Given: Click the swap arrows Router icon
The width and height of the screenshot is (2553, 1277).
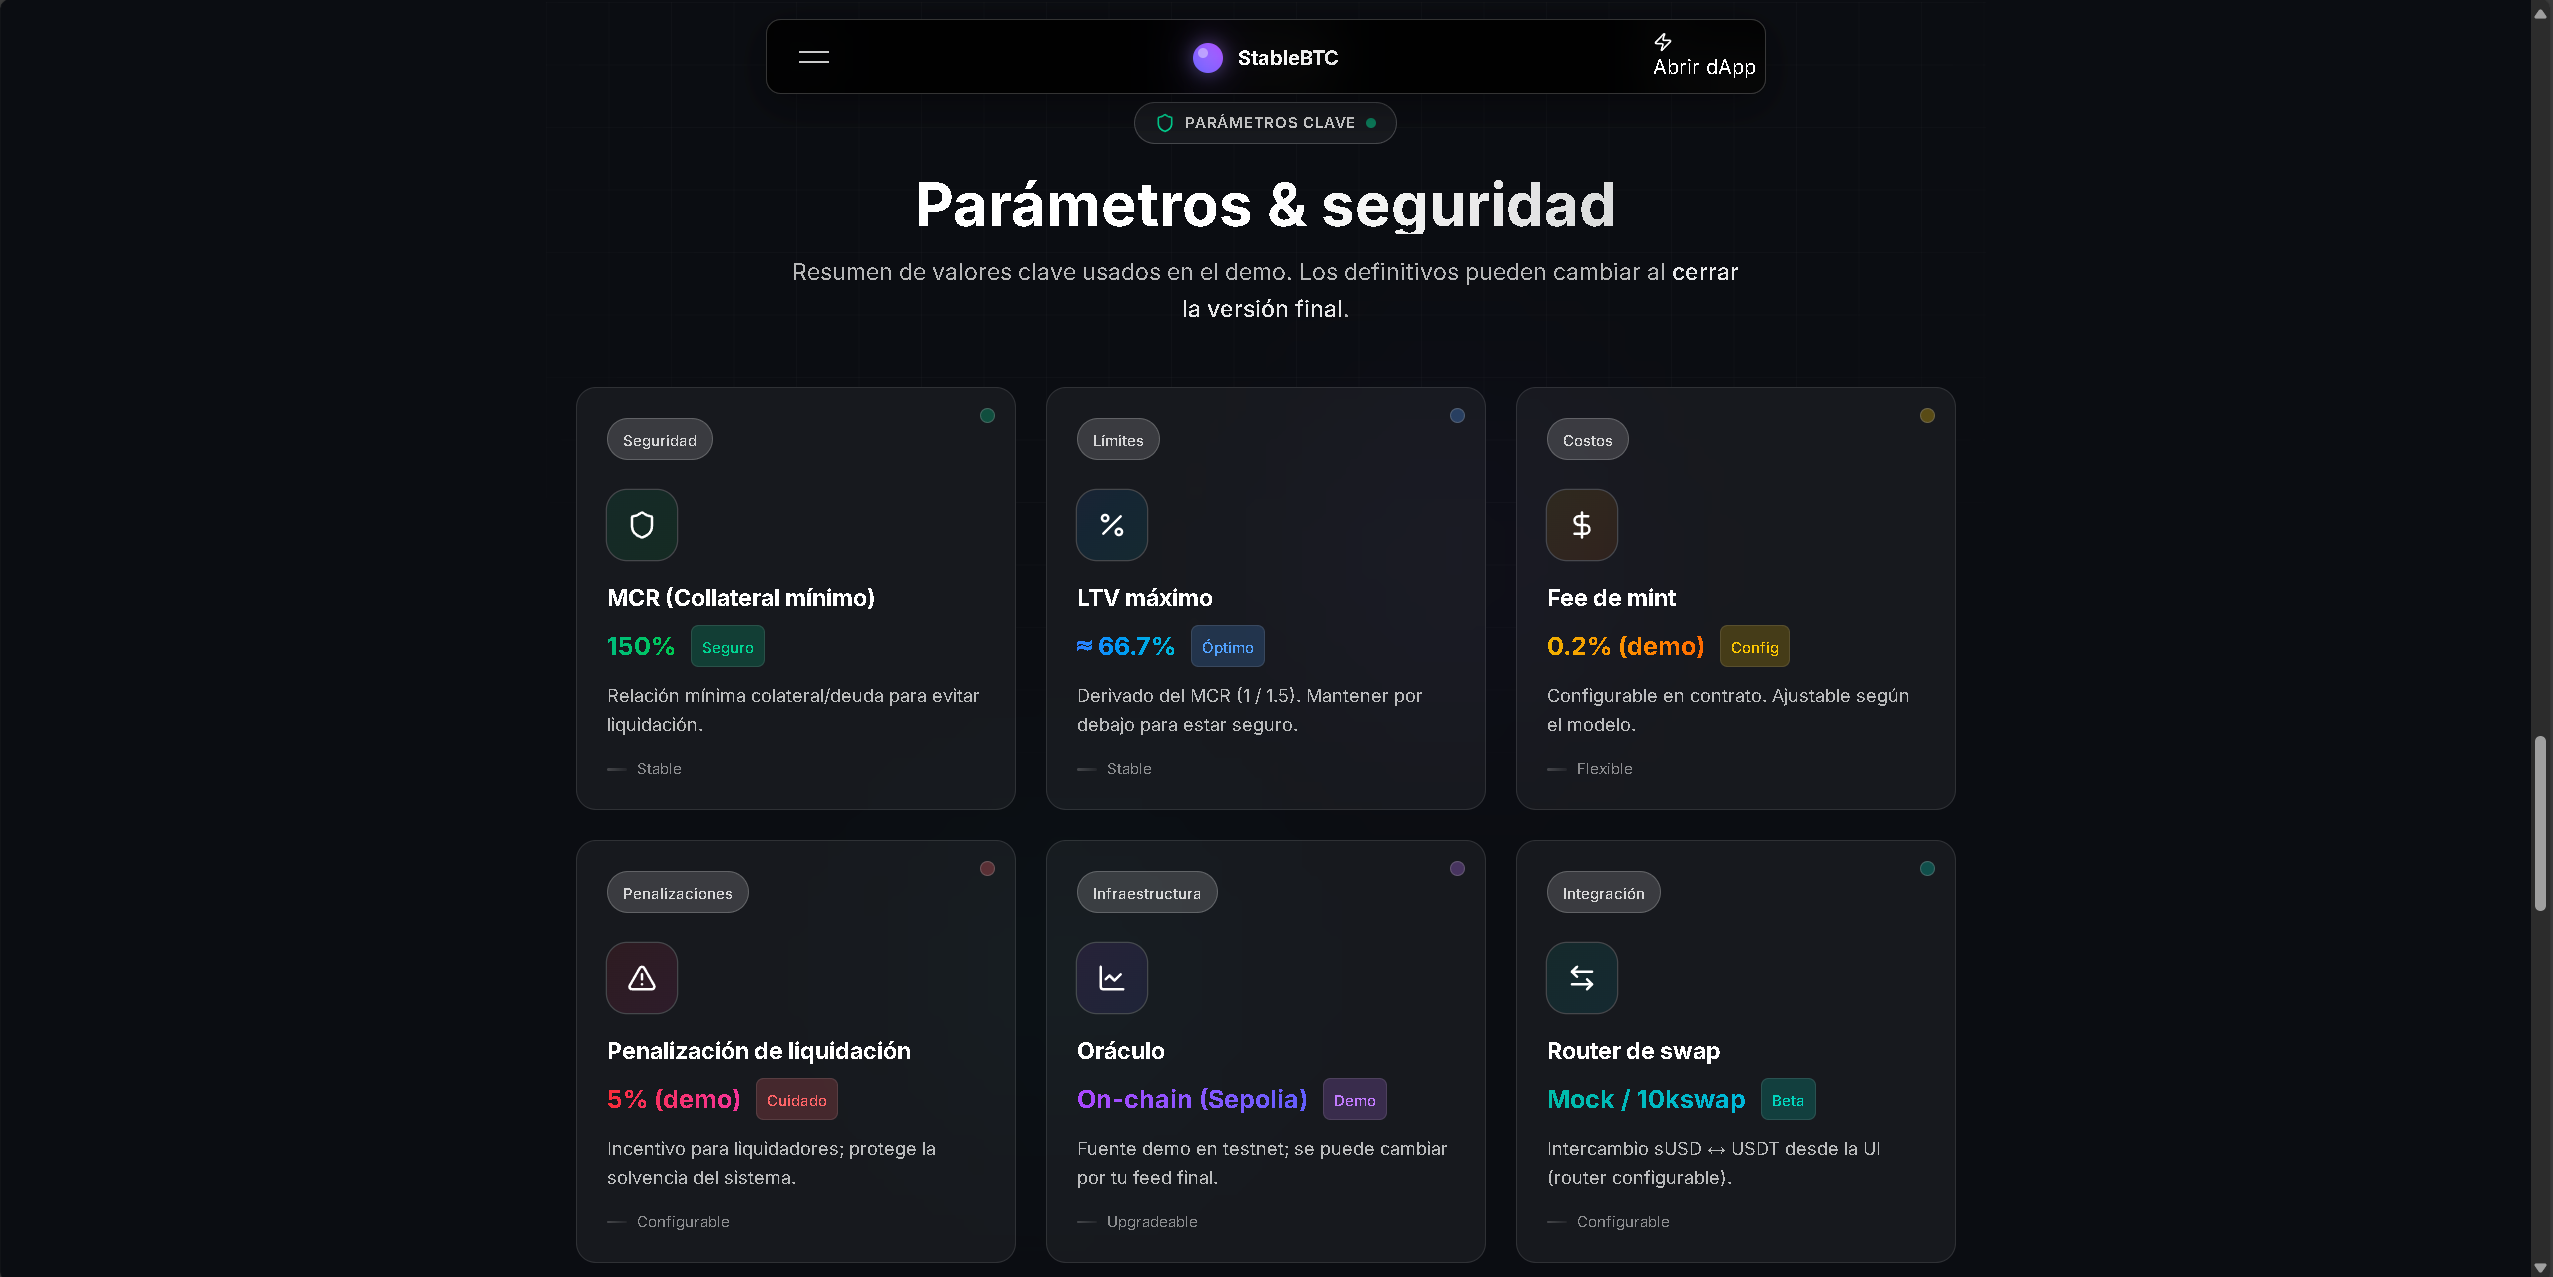Looking at the screenshot, I should 1581,978.
